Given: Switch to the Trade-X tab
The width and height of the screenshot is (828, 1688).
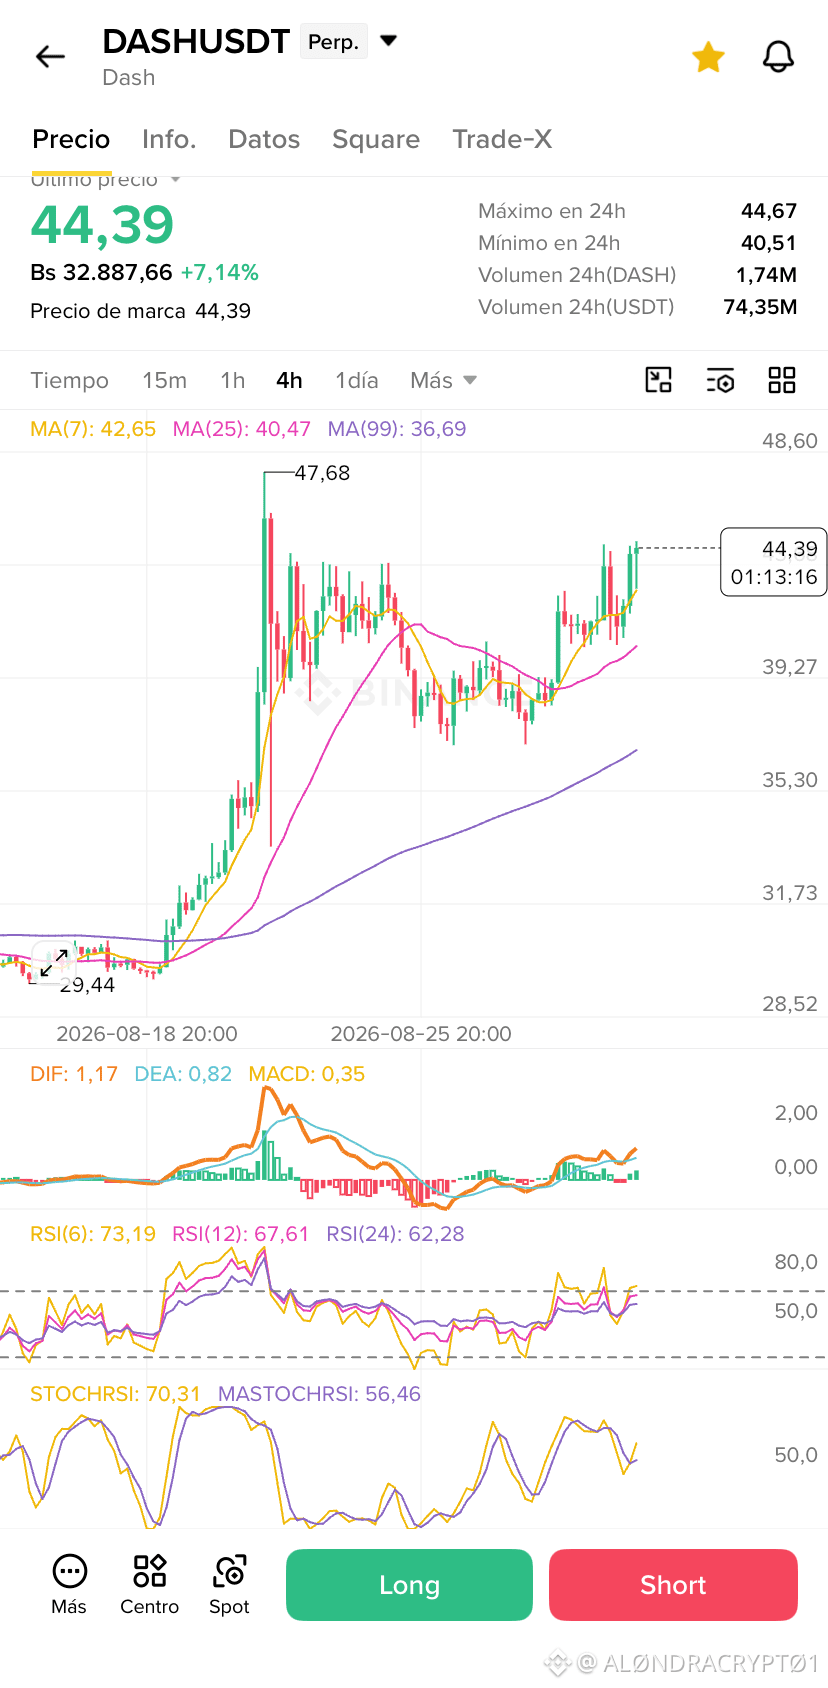Looking at the screenshot, I should coord(502,139).
